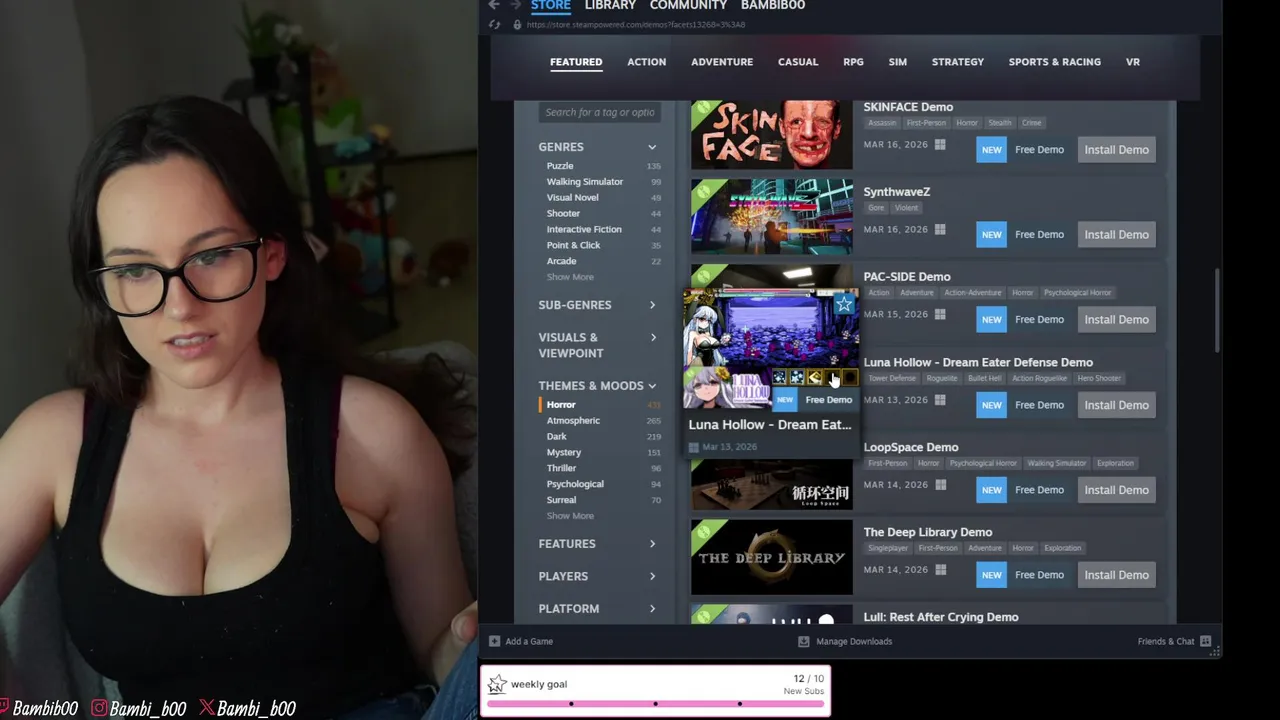Image resolution: width=1280 pixels, height=720 pixels.
Task: Click the store page vertical scrollbar
Action: pyautogui.click(x=1217, y=310)
